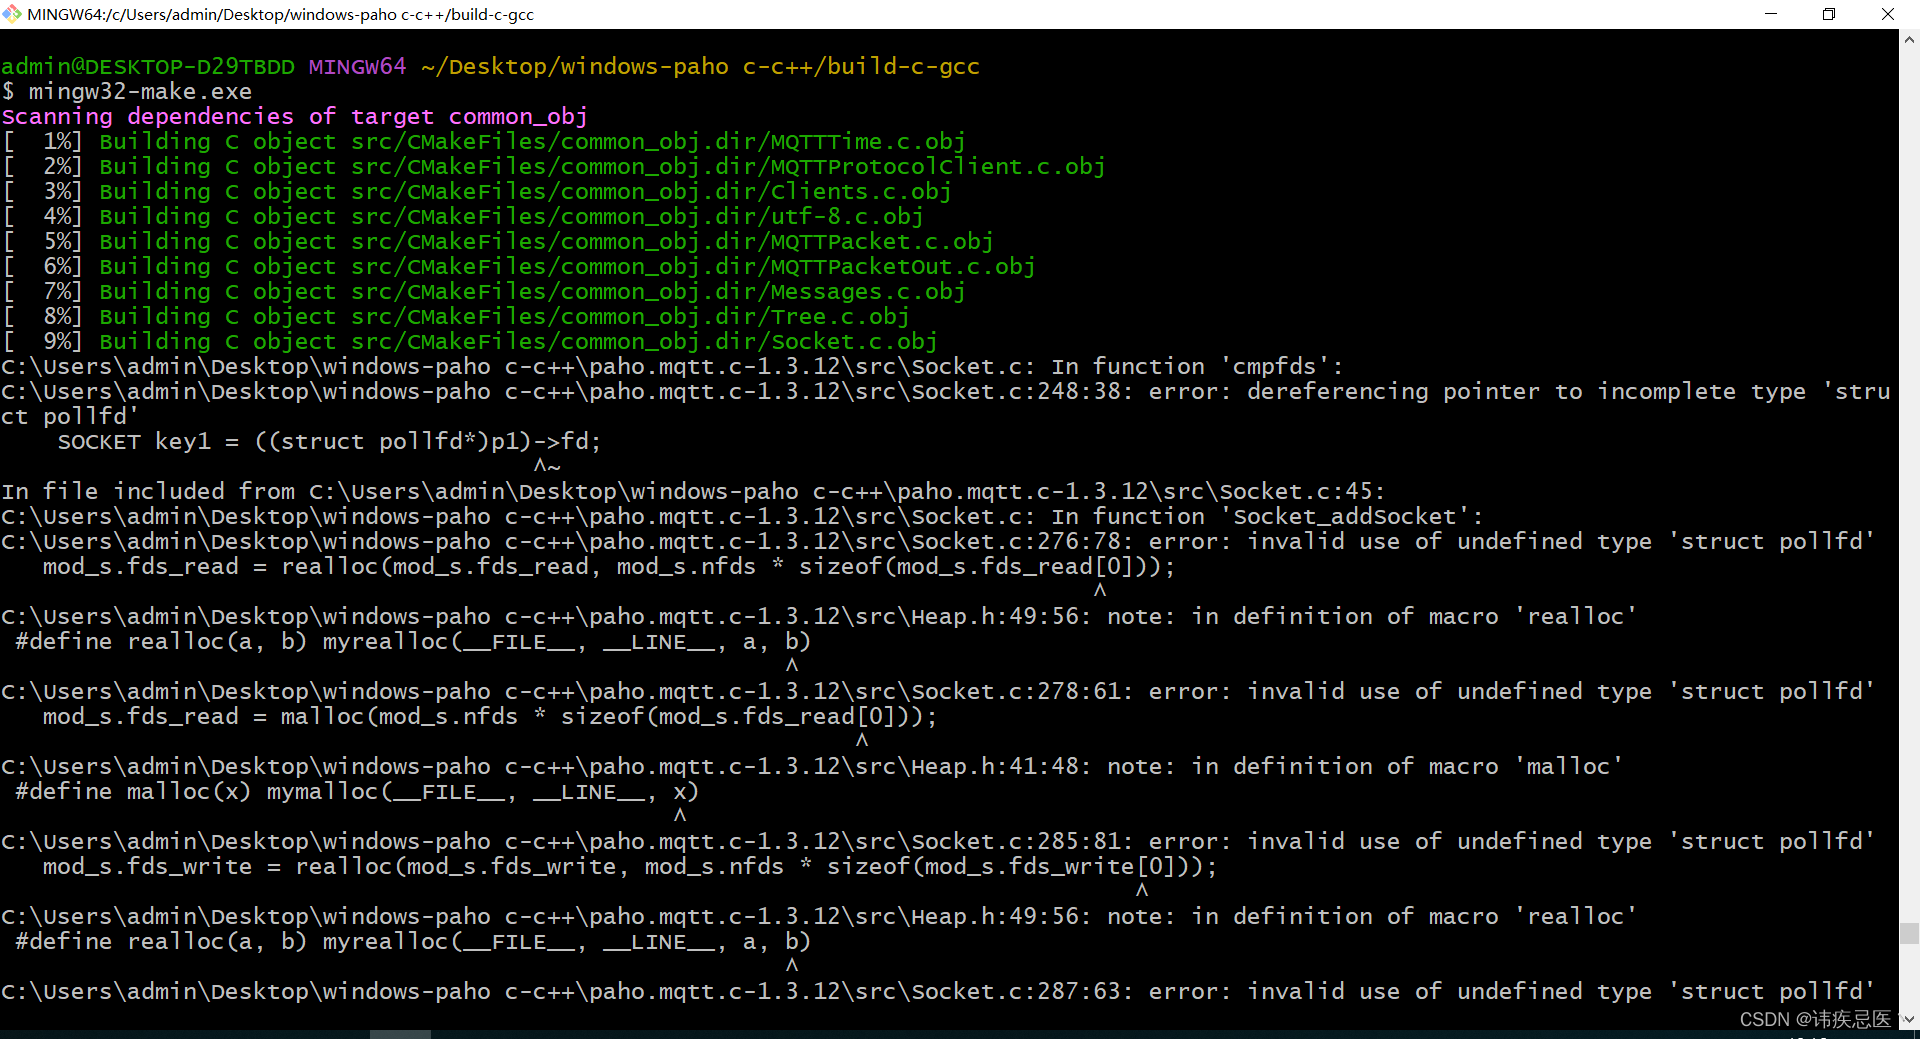Restore down the terminal window
The image size is (1920, 1039).
click(1829, 14)
